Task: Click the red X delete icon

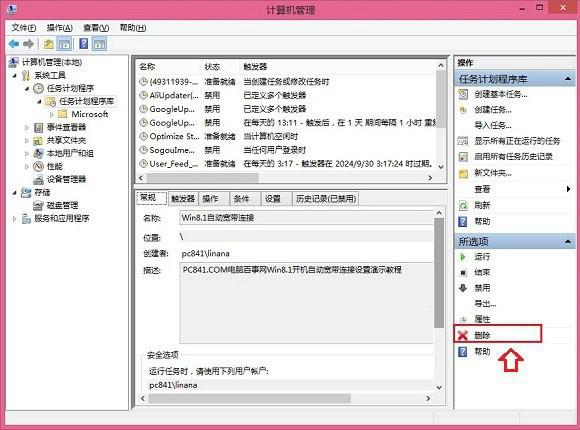Action: coord(463,335)
